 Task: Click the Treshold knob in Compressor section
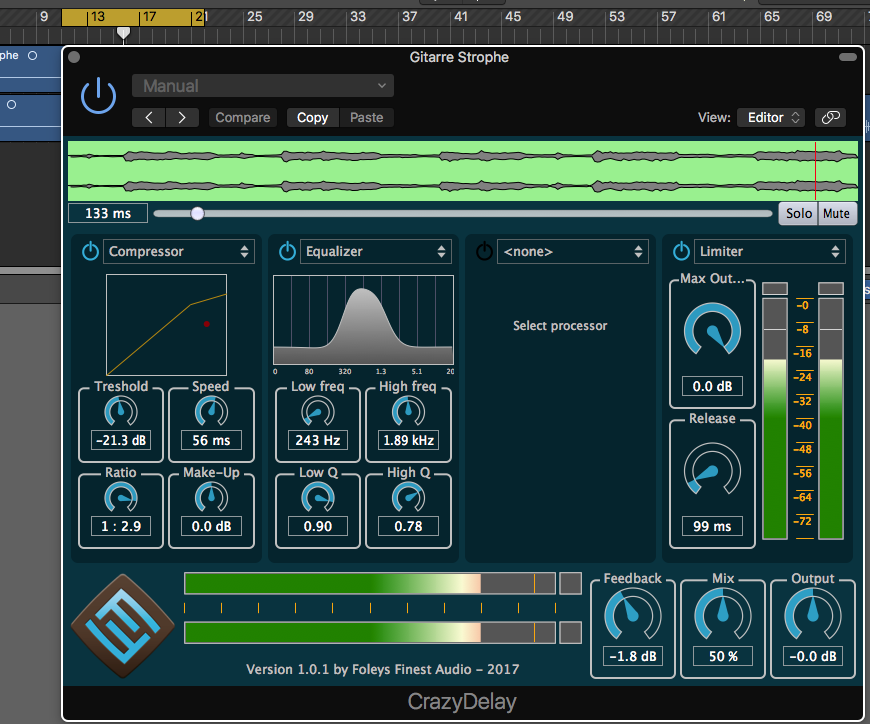click(120, 411)
